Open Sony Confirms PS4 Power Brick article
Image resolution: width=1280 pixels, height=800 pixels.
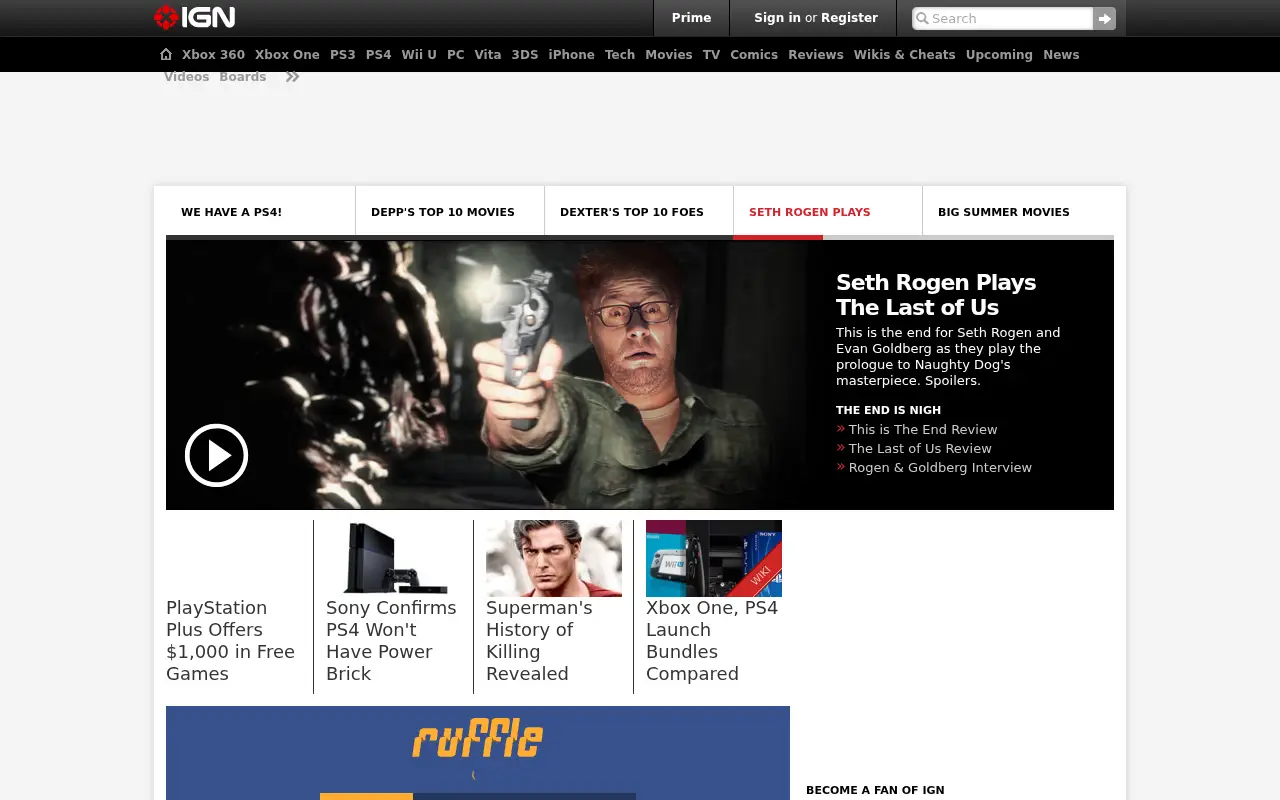pyautogui.click(x=391, y=640)
